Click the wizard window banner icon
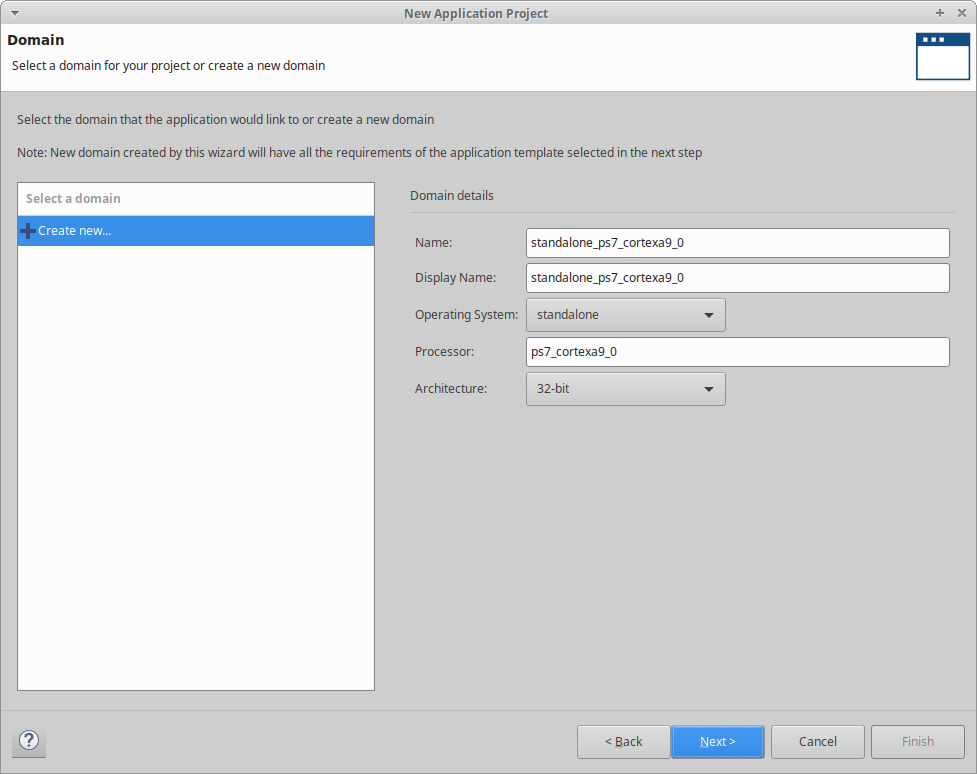The height and width of the screenshot is (774, 977). coord(942,56)
